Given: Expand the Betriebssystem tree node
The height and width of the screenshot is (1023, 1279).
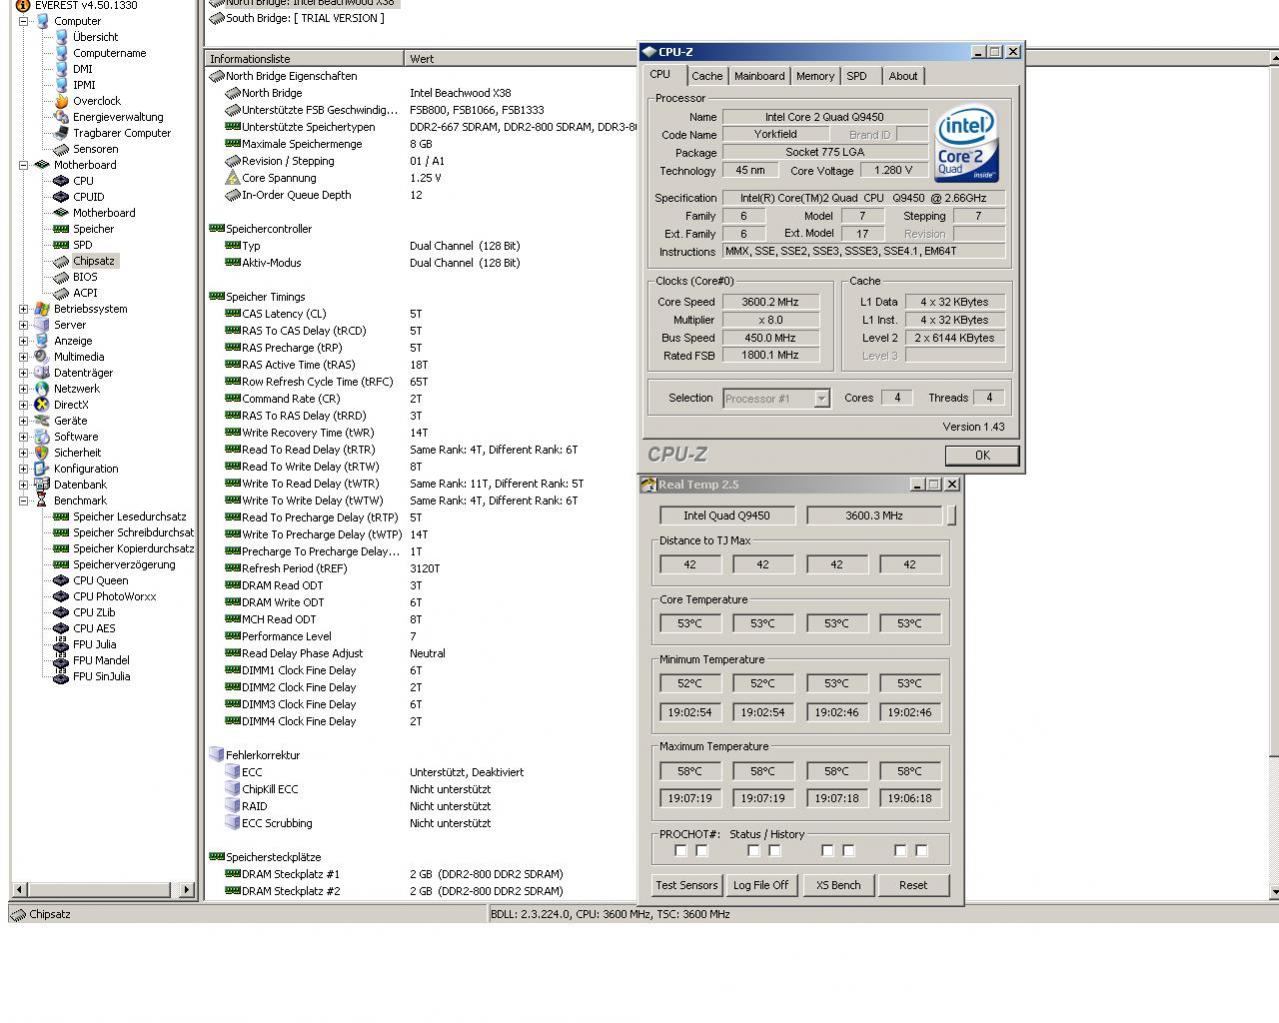Looking at the screenshot, I should tap(24, 309).
